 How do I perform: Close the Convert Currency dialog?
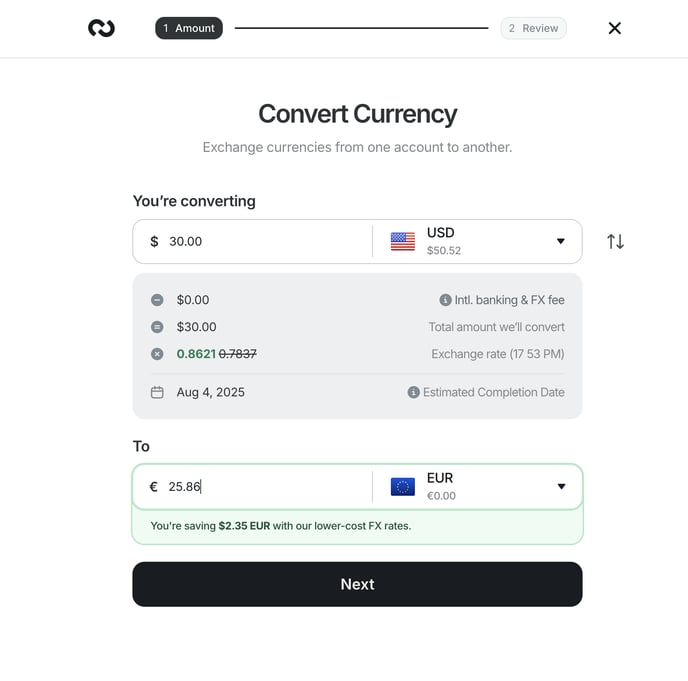[615, 28]
